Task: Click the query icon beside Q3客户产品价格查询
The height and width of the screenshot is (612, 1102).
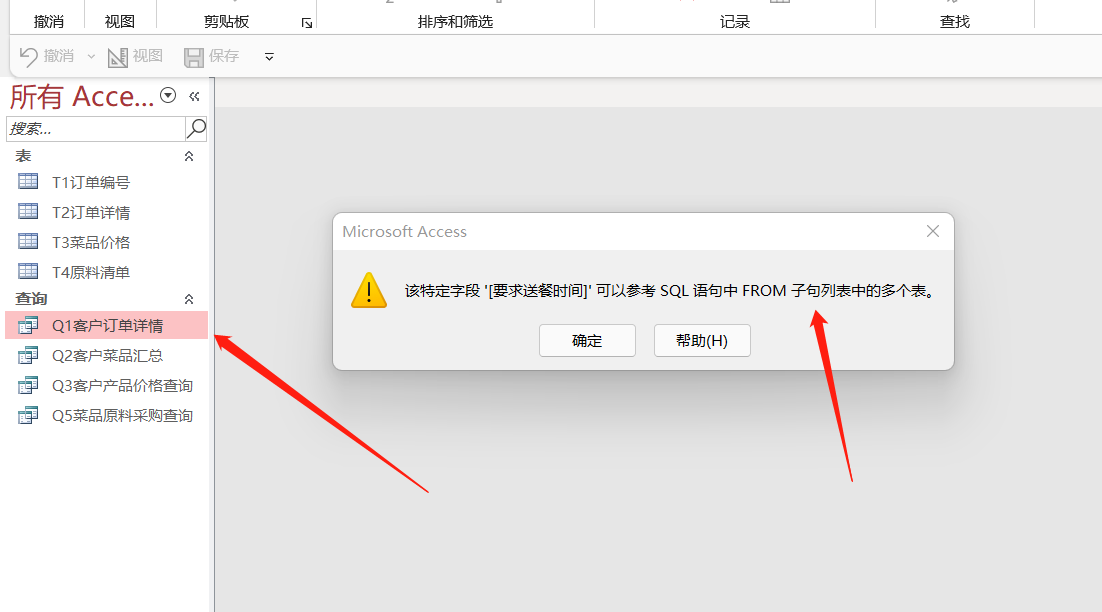Action: point(28,386)
